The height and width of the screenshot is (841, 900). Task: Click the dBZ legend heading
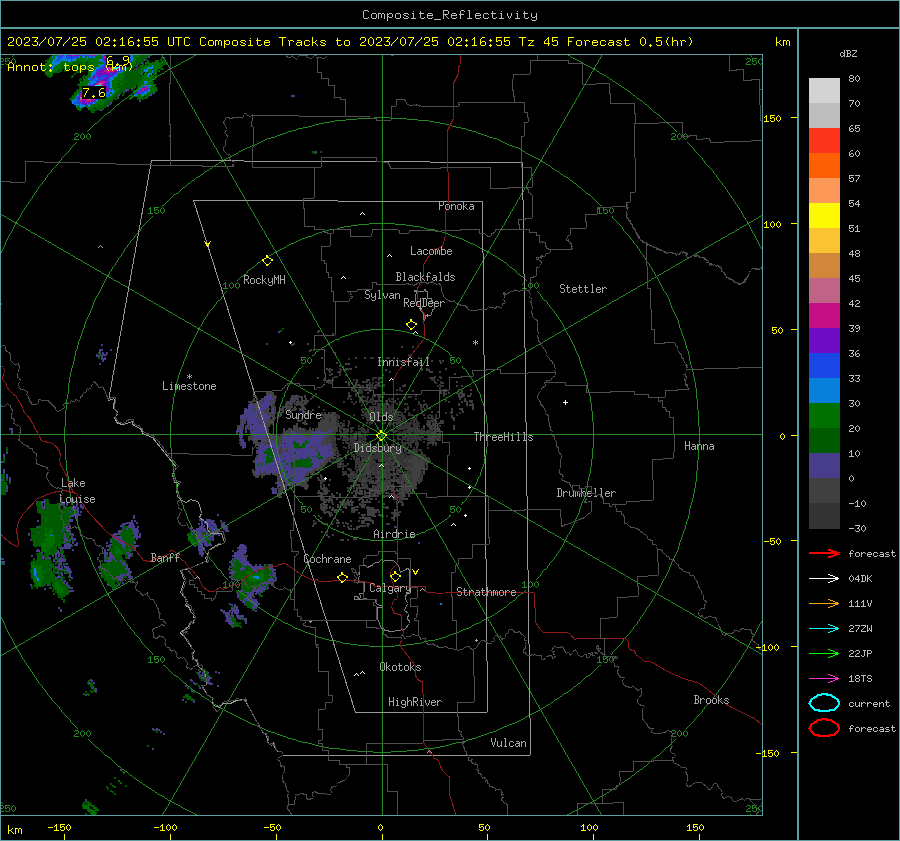coord(848,54)
